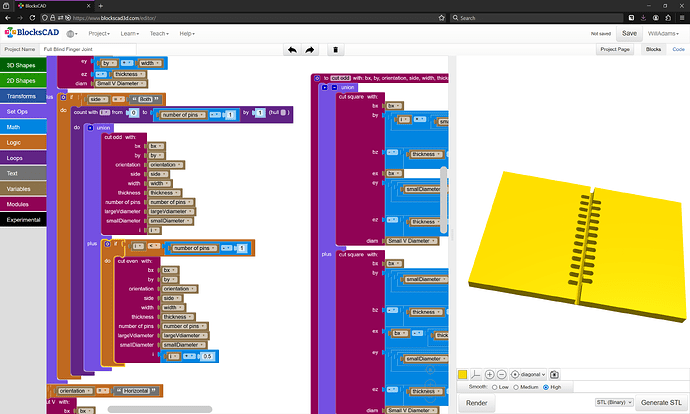Open 'number of pins' dropdown in count loop

[183, 115]
